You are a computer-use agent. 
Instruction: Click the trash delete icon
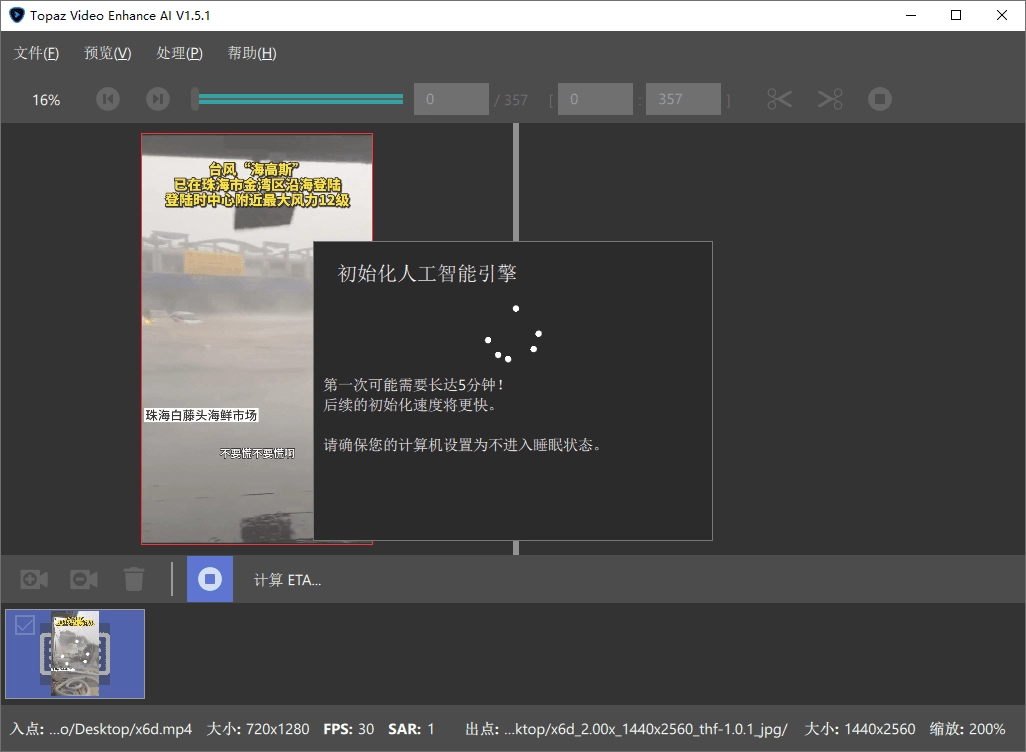[134, 579]
